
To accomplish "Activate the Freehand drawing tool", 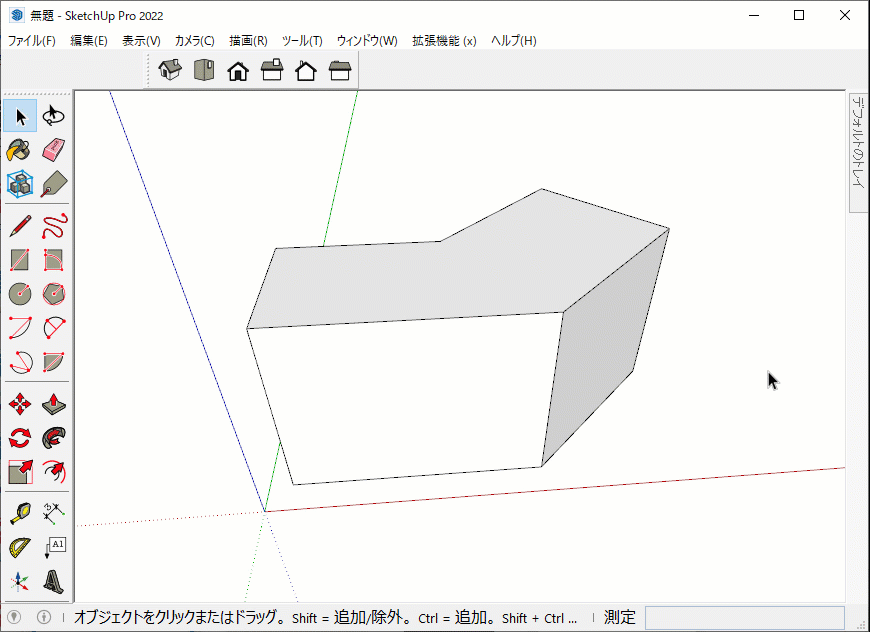I will [x=54, y=226].
